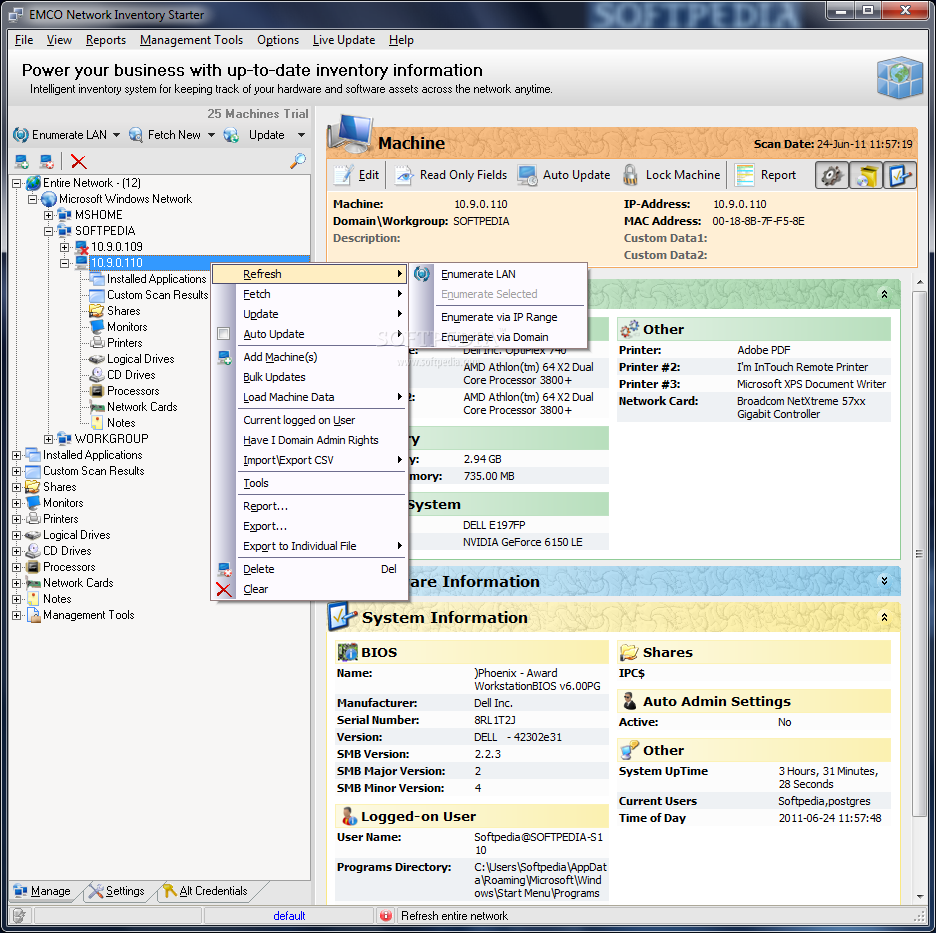Click the yellow folder disc icon in the Machine toolbar
The width and height of the screenshot is (936, 933).
(x=866, y=175)
